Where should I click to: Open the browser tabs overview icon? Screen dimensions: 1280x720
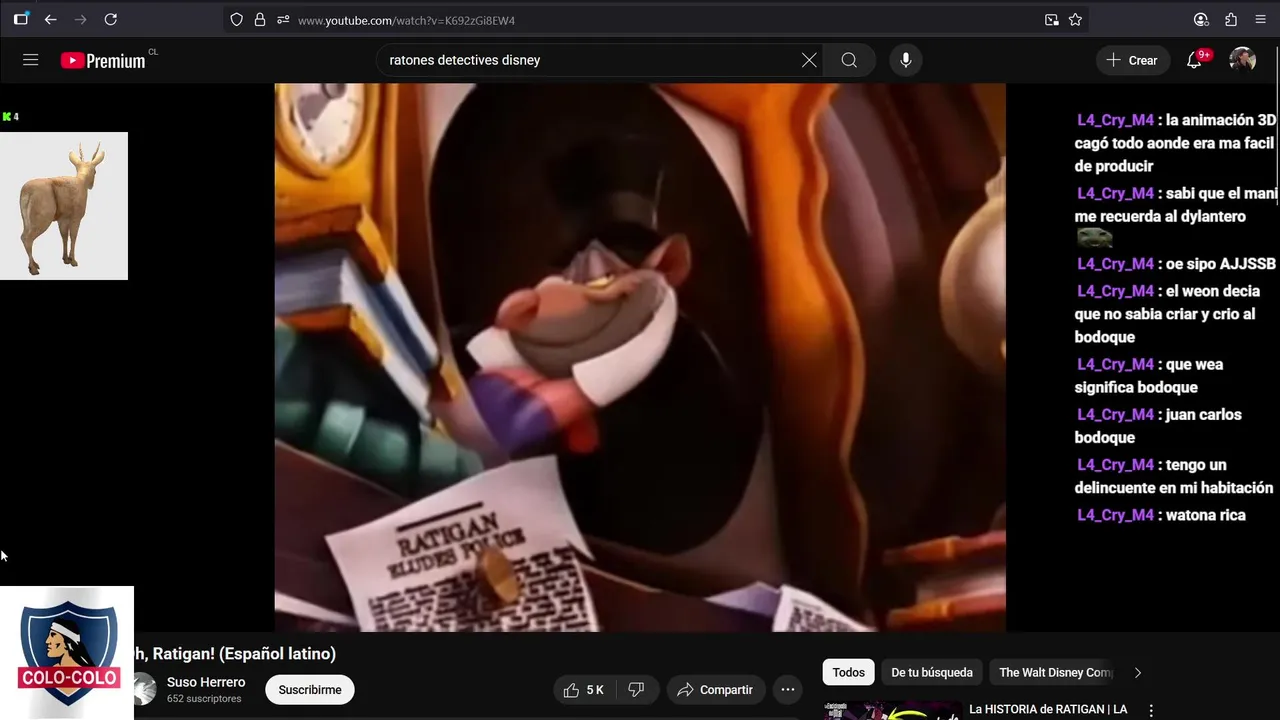(21, 19)
